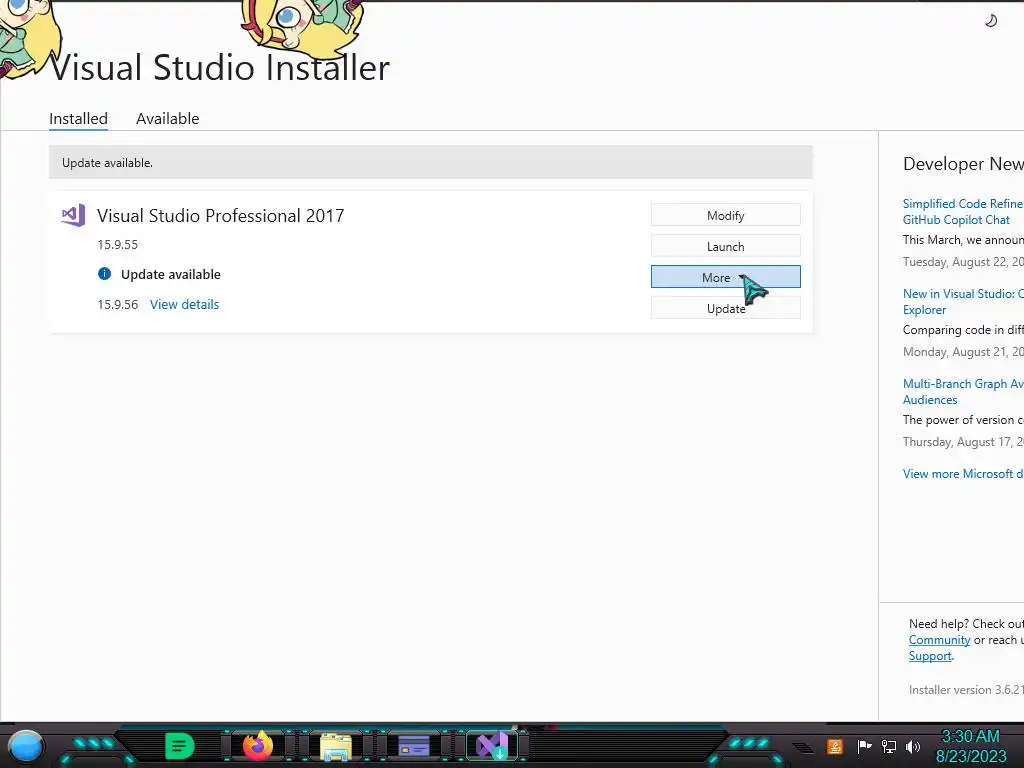
Task: Open File Explorer from the taskbar
Action: 336,746
